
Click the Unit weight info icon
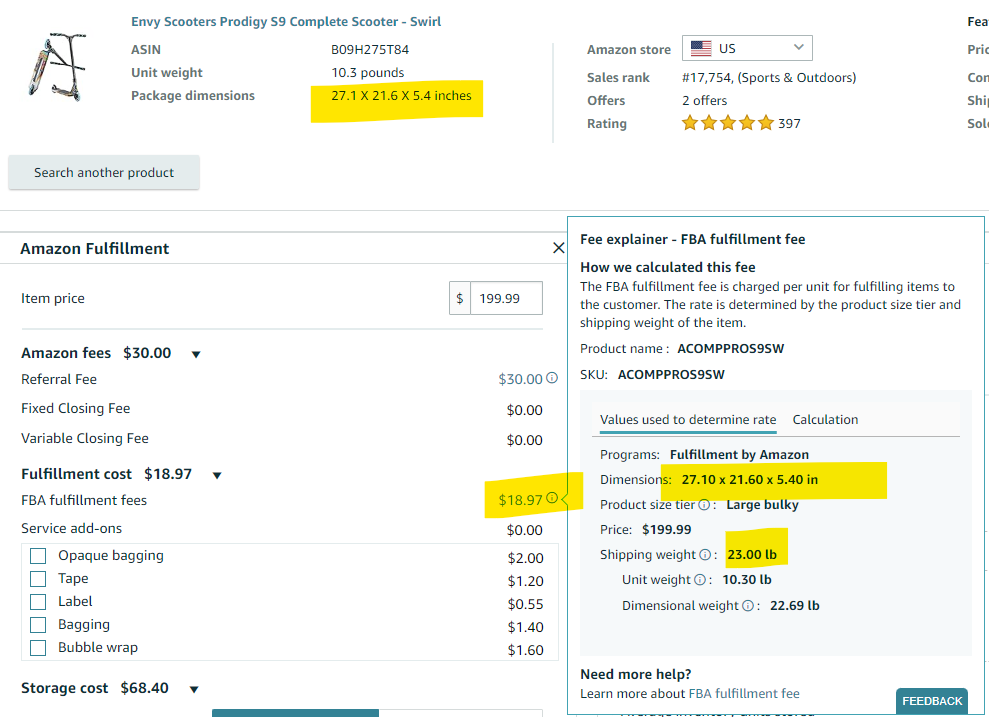[699, 580]
